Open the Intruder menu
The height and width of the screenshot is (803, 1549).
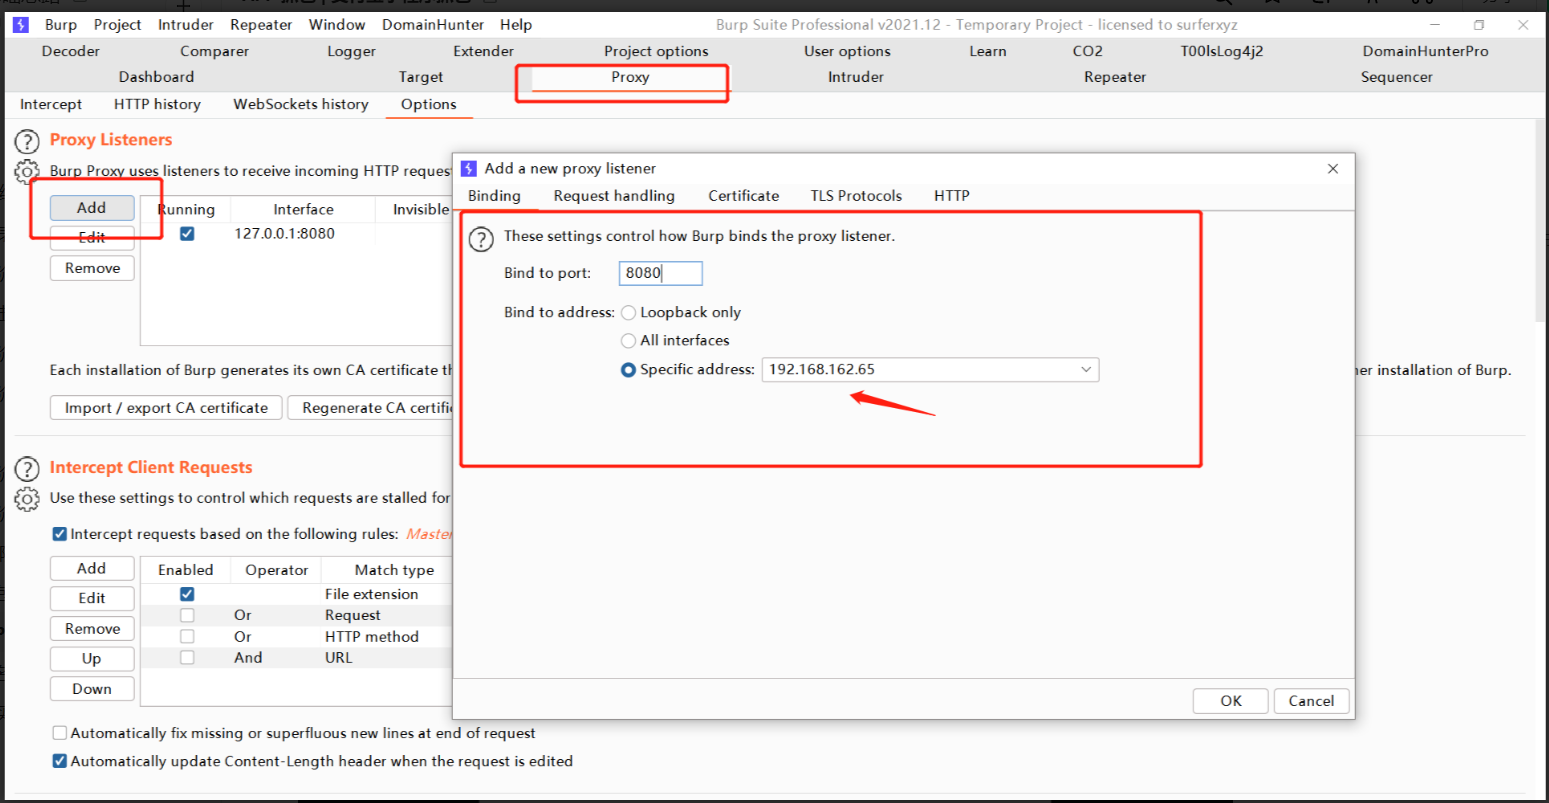click(185, 24)
